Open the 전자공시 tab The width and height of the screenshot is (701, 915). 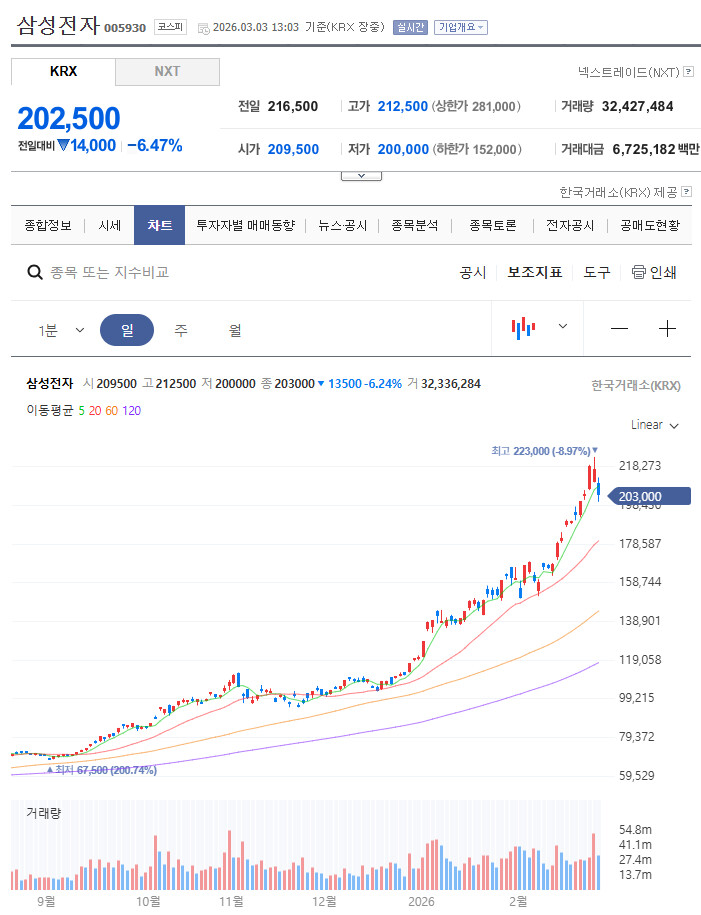pos(570,225)
